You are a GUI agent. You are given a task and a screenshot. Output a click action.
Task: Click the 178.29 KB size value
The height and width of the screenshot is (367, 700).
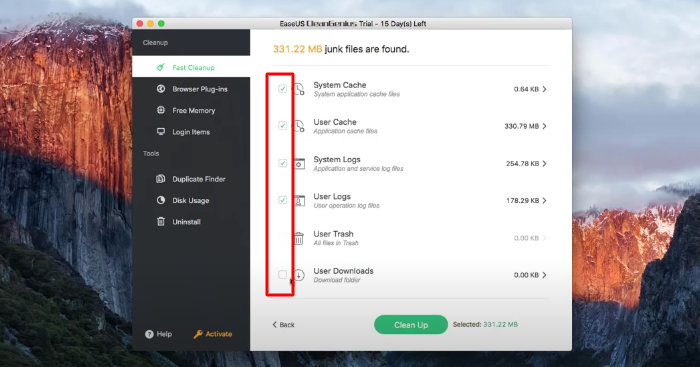(x=522, y=201)
